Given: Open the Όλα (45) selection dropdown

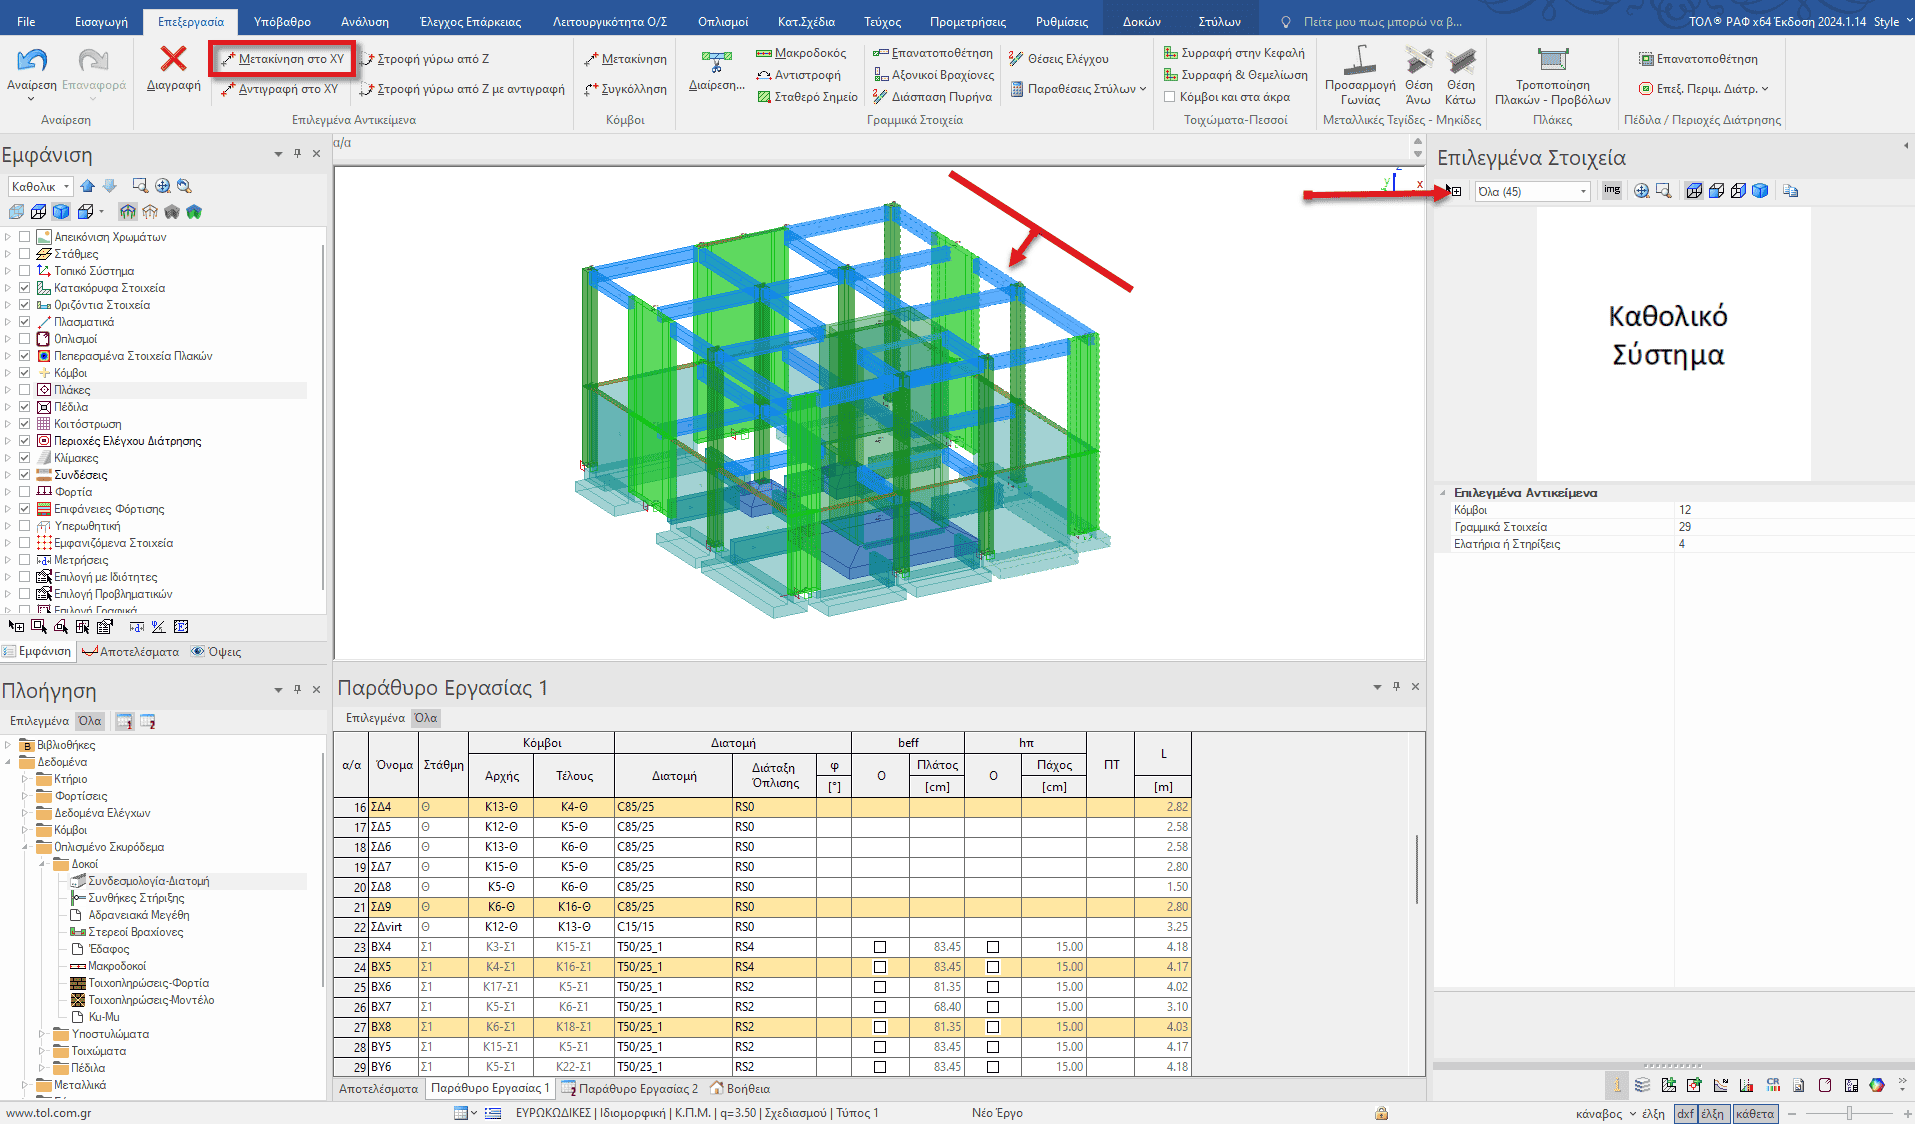Looking at the screenshot, I should coord(1532,192).
